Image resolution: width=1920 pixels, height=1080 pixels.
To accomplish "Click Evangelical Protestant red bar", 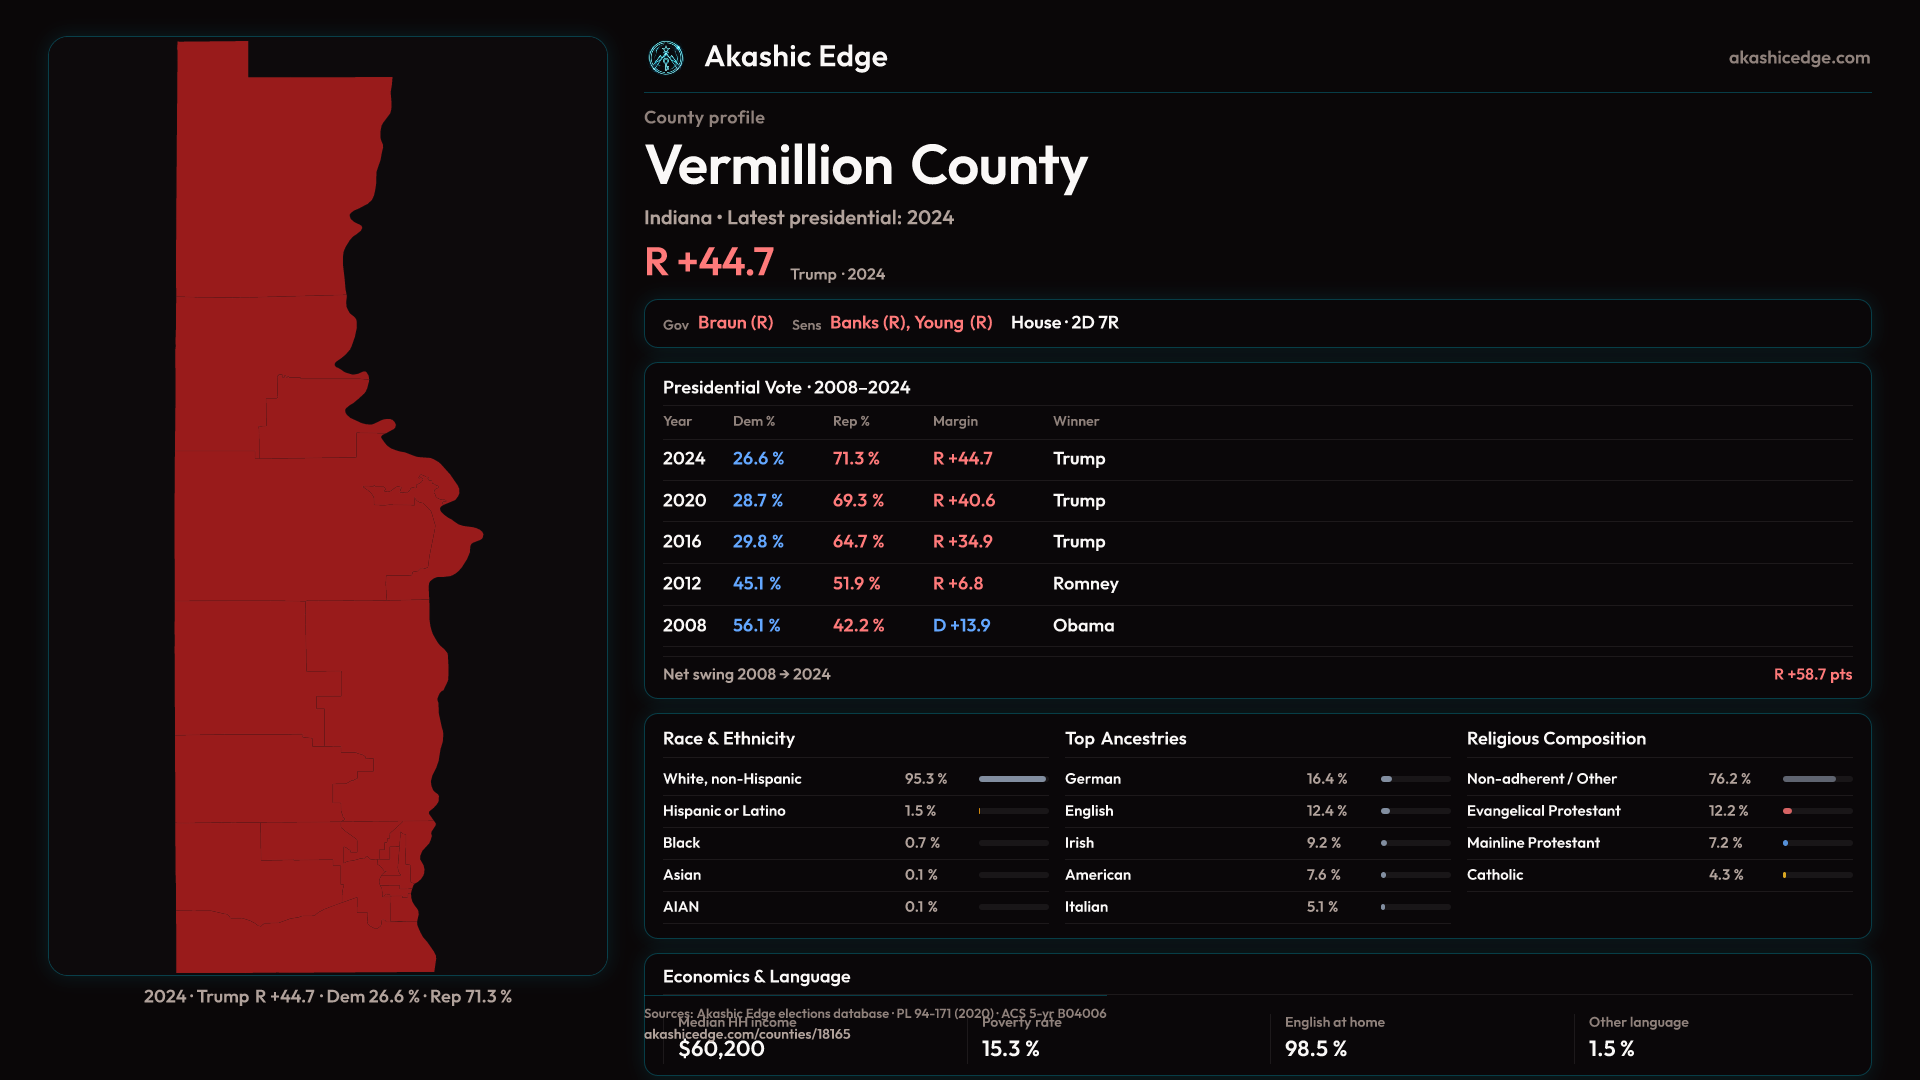I will pyautogui.click(x=1788, y=811).
